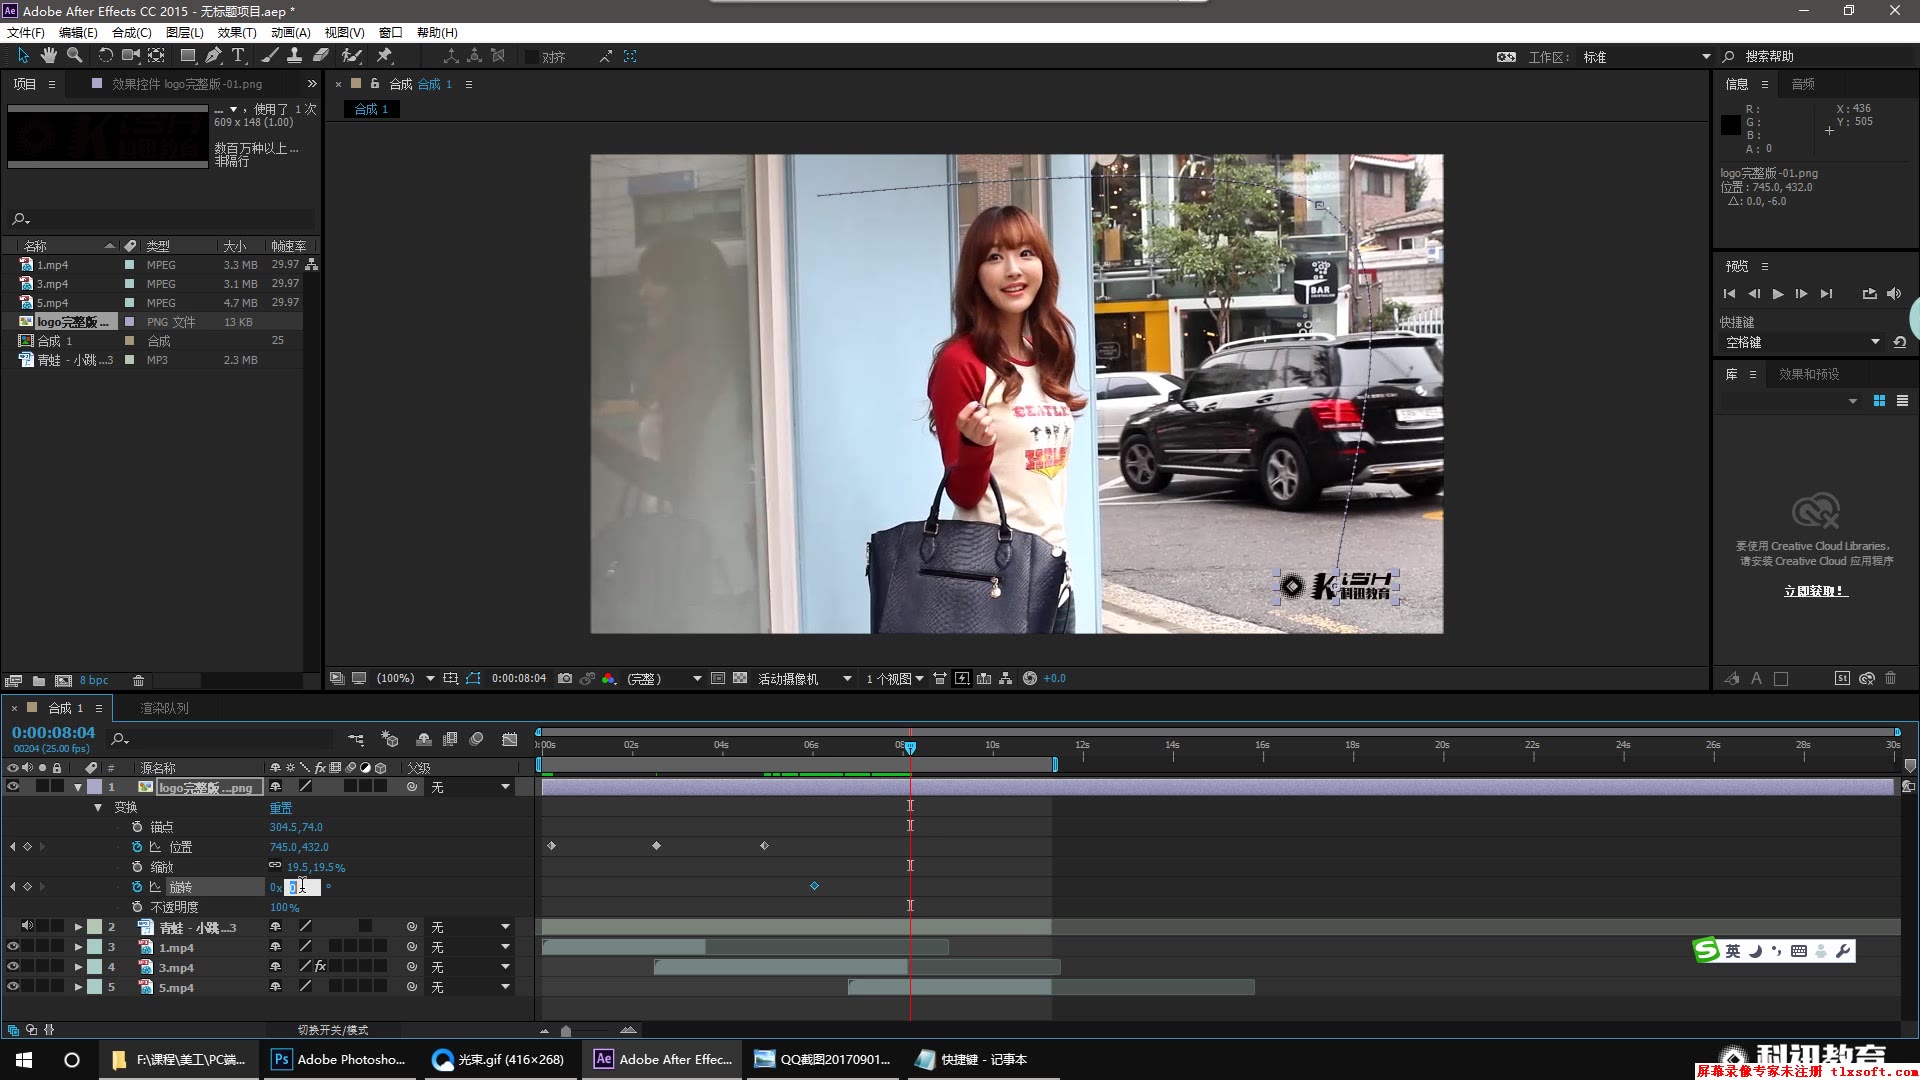
Task: Collapse the logo png layer triangle
Action: click(x=78, y=787)
